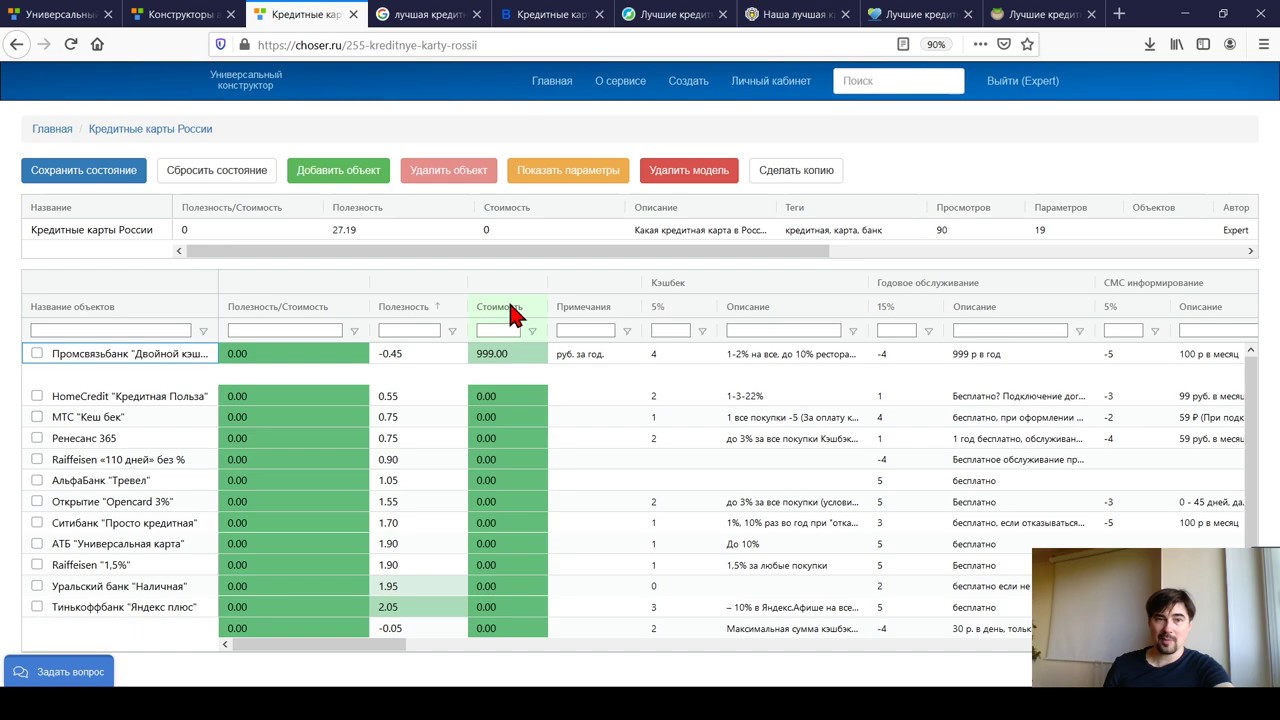Open filter icon for Годовое обслуживание Описание column
Image resolution: width=1280 pixels, height=720 pixels.
[x=1080, y=331]
